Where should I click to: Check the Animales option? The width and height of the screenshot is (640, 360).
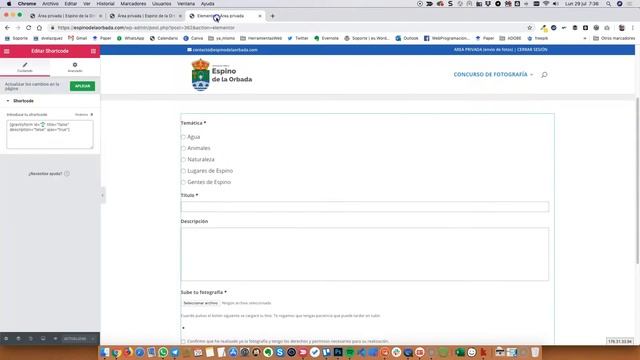pyautogui.click(x=183, y=149)
